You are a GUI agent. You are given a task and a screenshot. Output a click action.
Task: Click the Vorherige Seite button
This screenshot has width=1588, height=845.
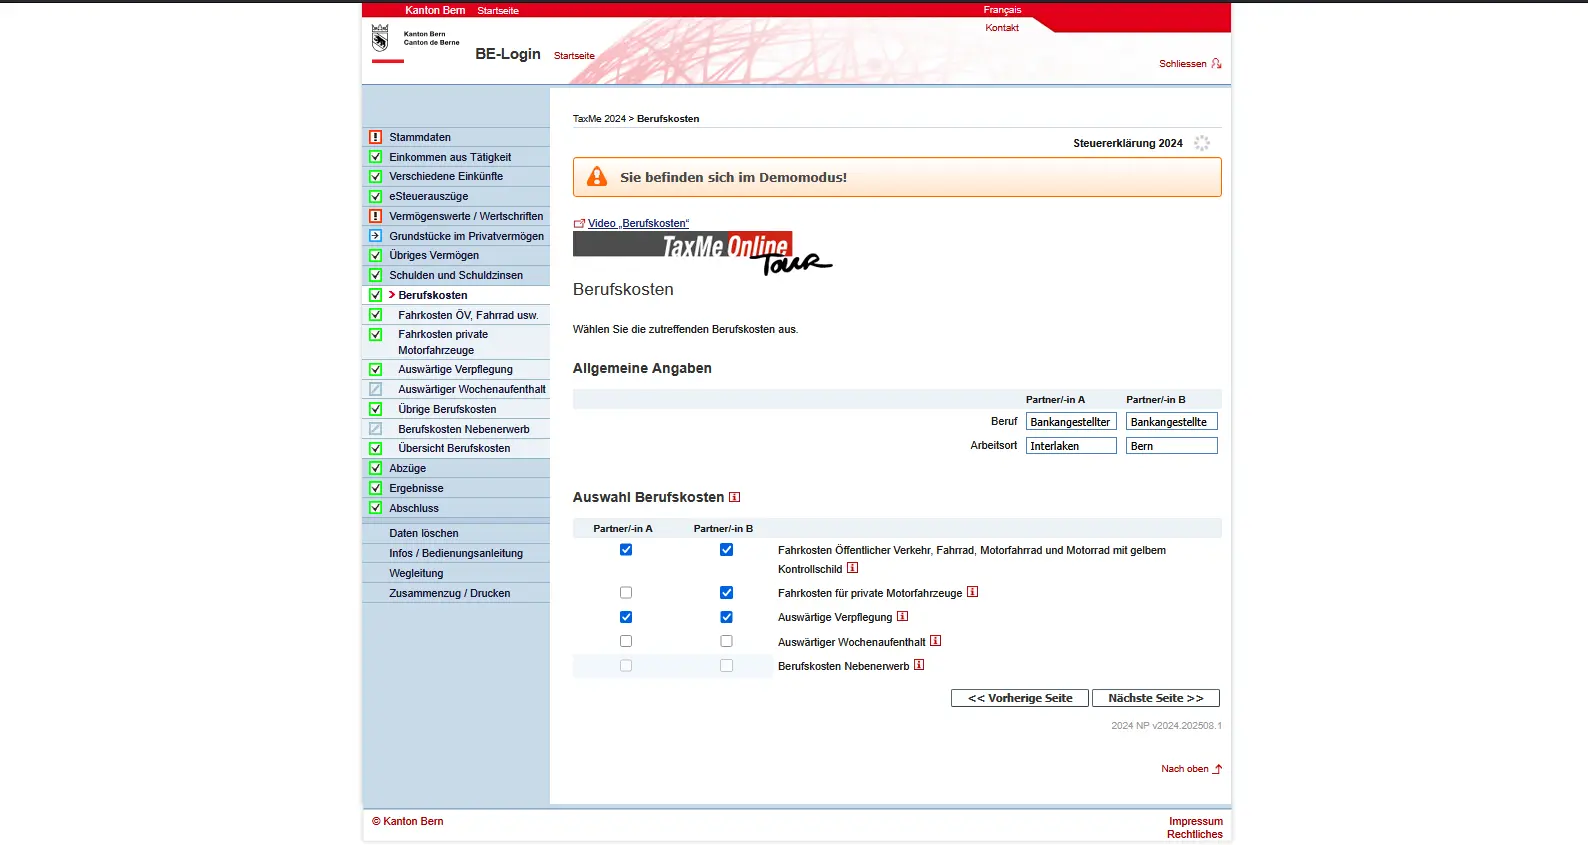1020,698
